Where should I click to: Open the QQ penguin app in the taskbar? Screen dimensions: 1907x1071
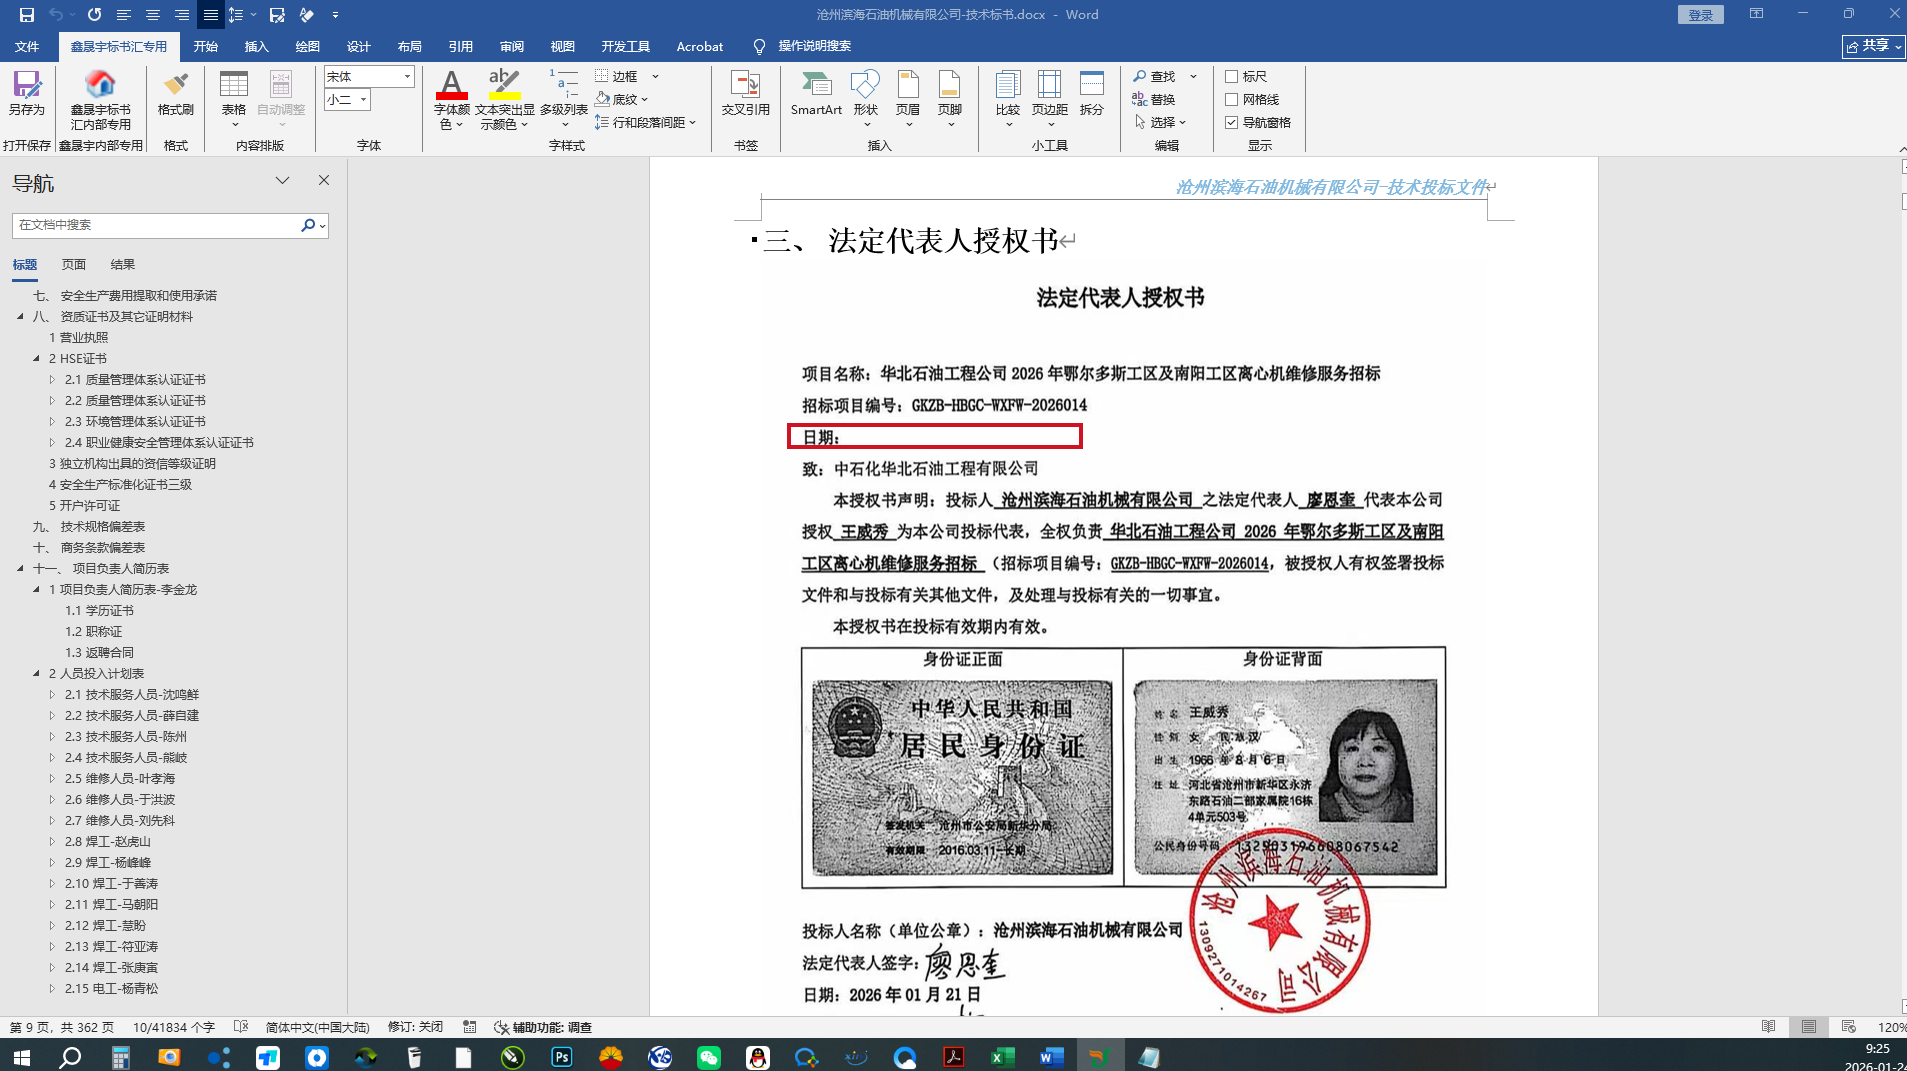coord(758,1057)
